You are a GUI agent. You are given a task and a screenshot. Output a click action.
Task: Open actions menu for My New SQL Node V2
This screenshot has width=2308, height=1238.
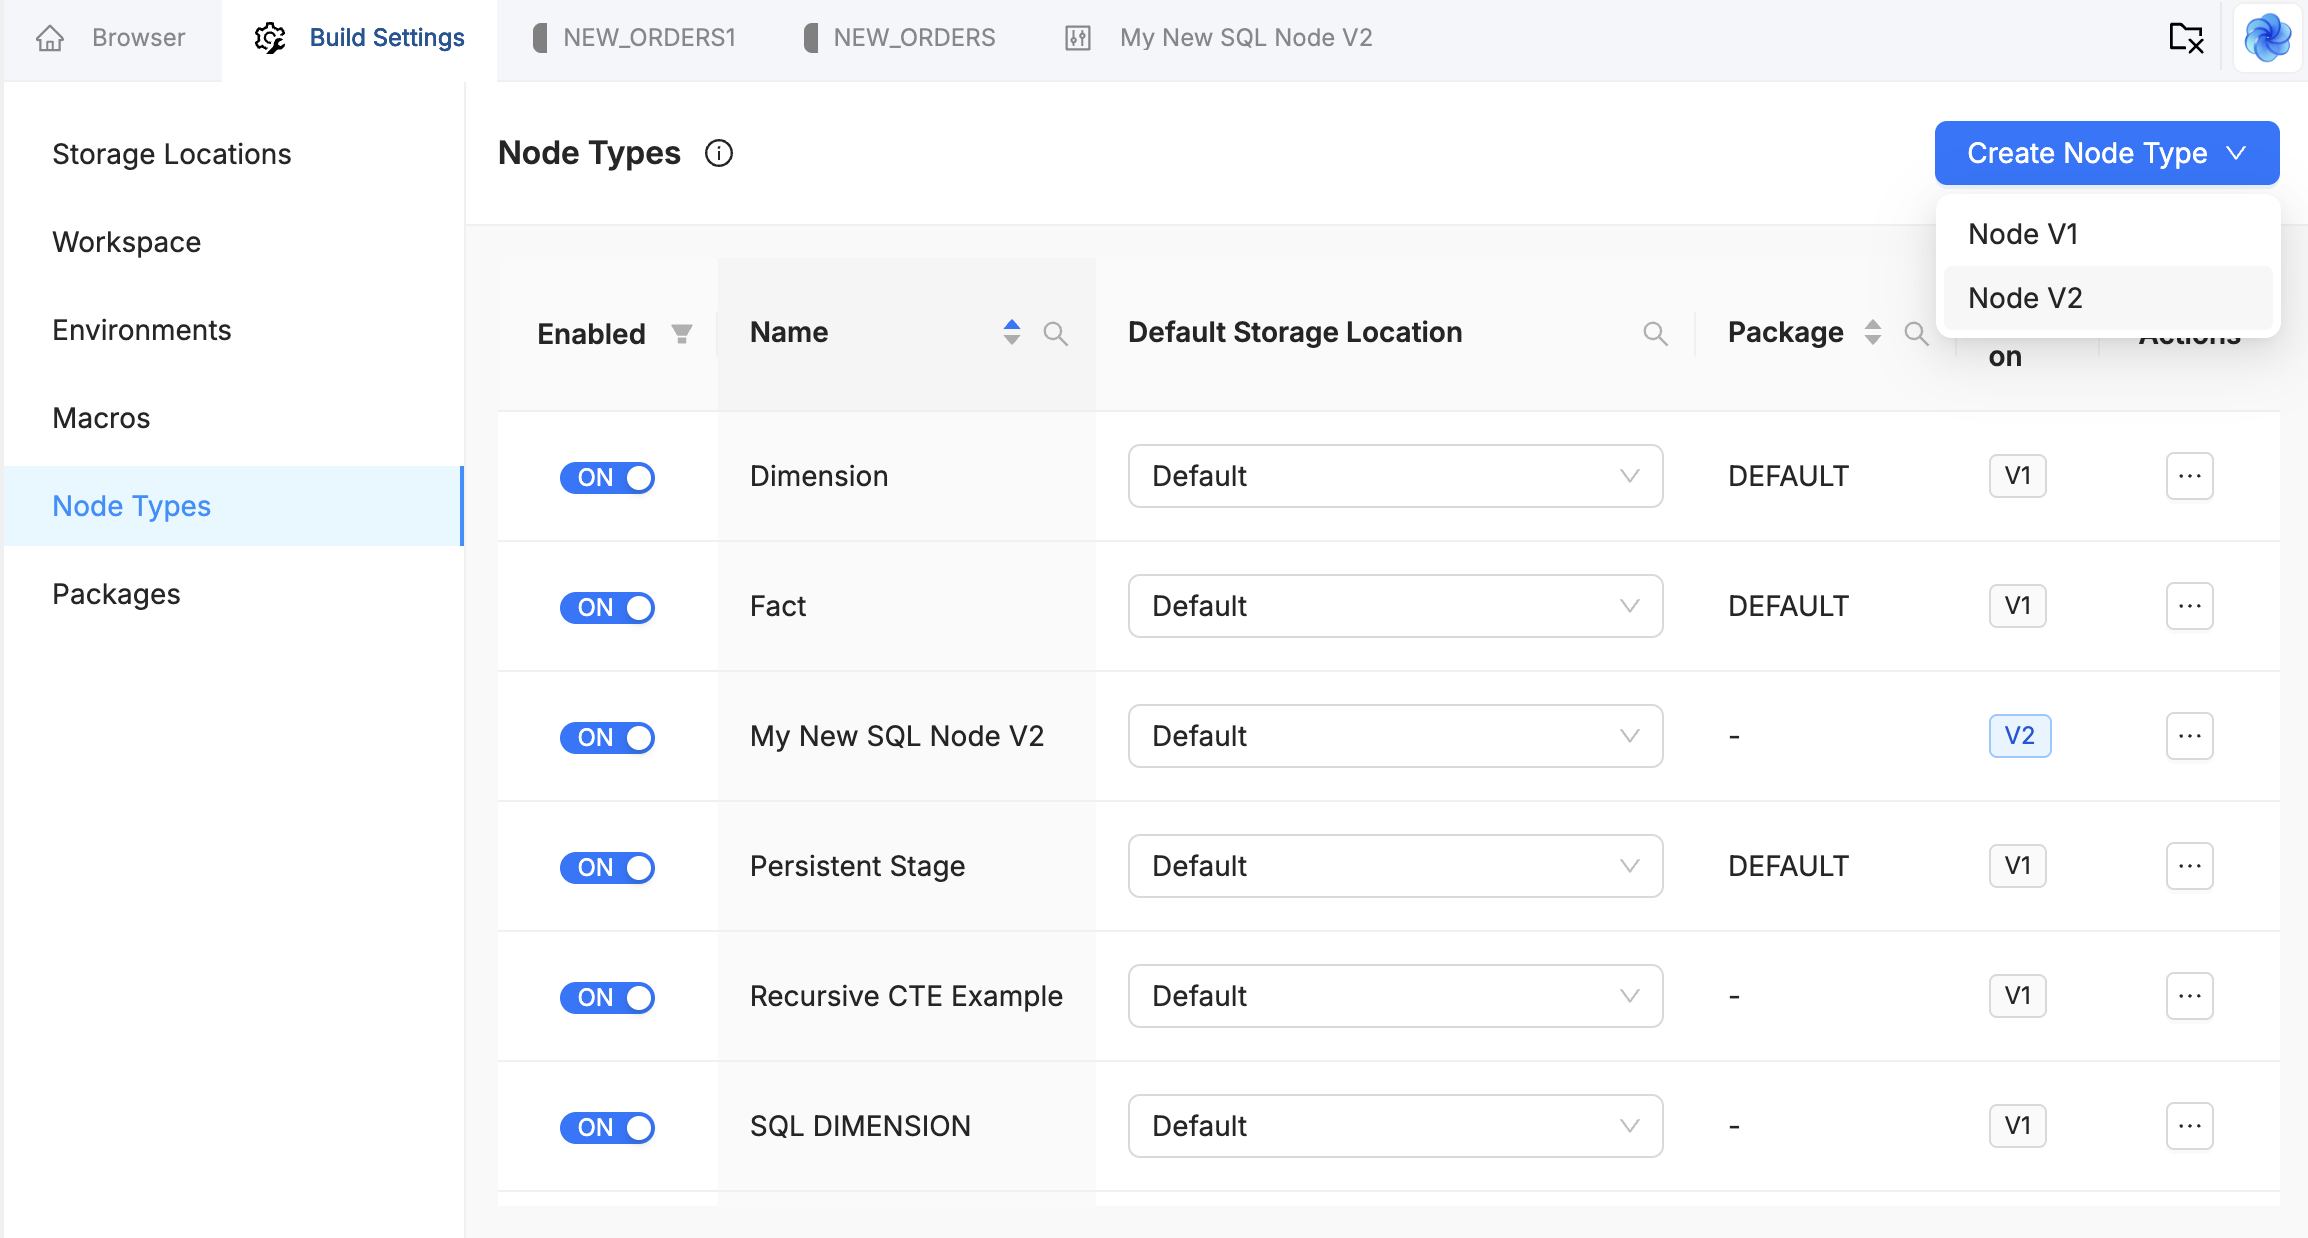pyautogui.click(x=2189, y=736)
